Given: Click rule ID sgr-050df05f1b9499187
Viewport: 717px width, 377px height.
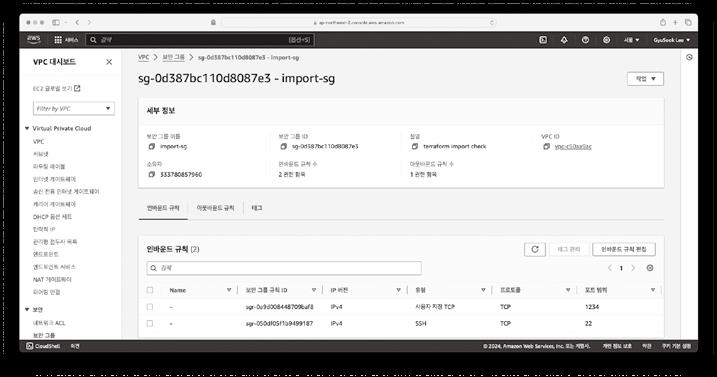Looking at the screenshot, I should pos(279,323).
